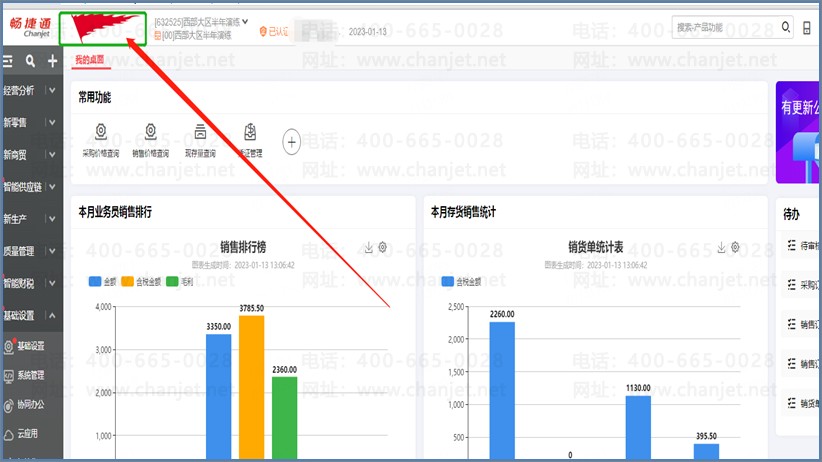822x462 pixels.
Task: Toggle the blue 金额 legend in 销售排行榜
Action: click(102, 282)
